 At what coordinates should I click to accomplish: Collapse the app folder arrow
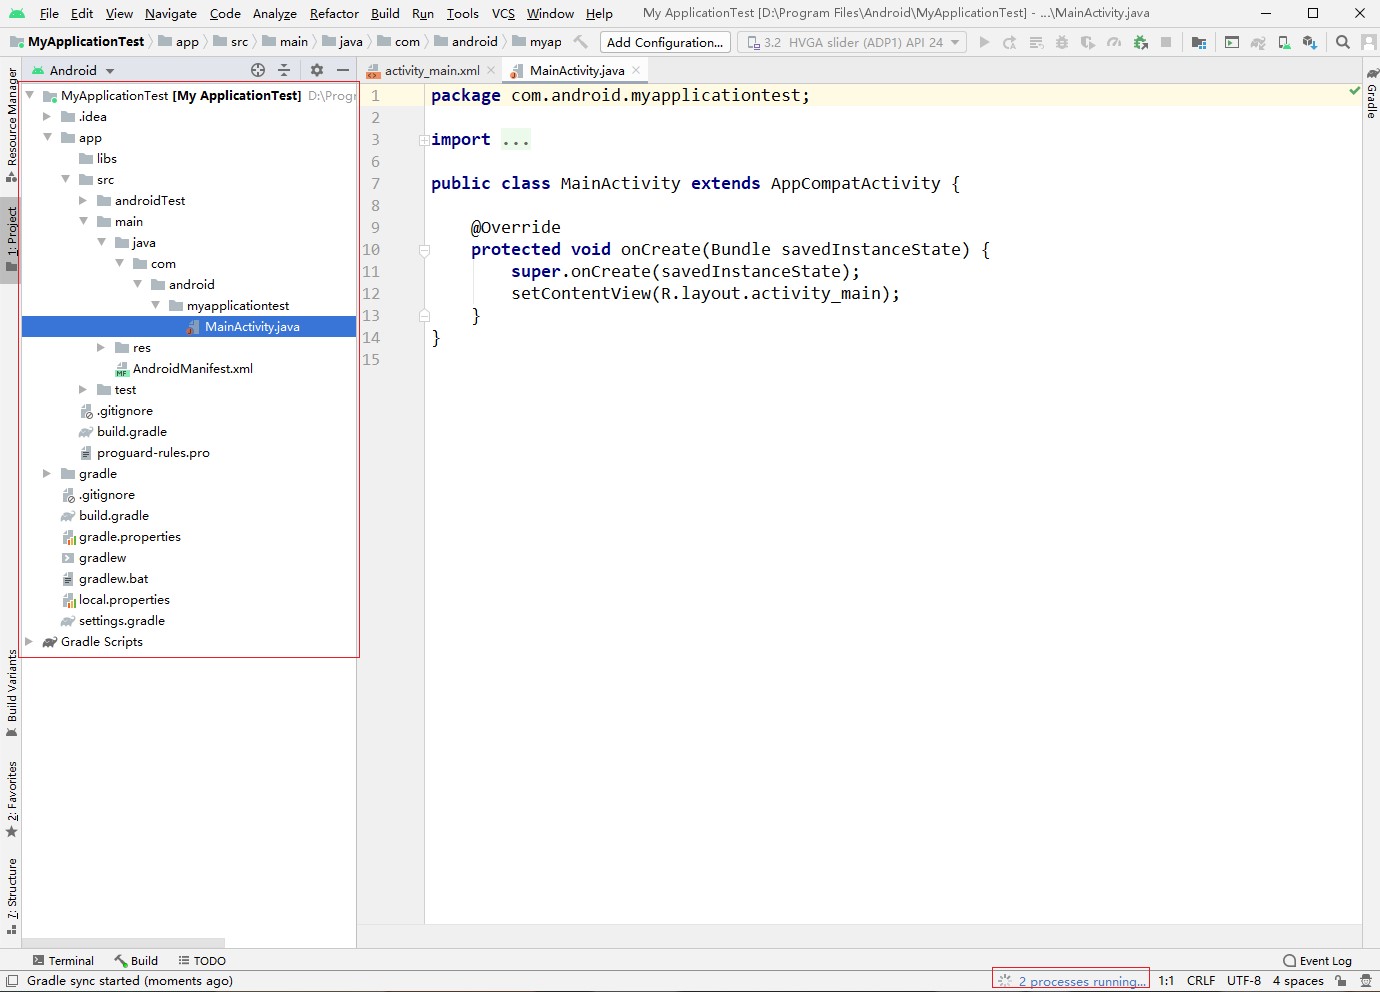click(x=47, y=137)
